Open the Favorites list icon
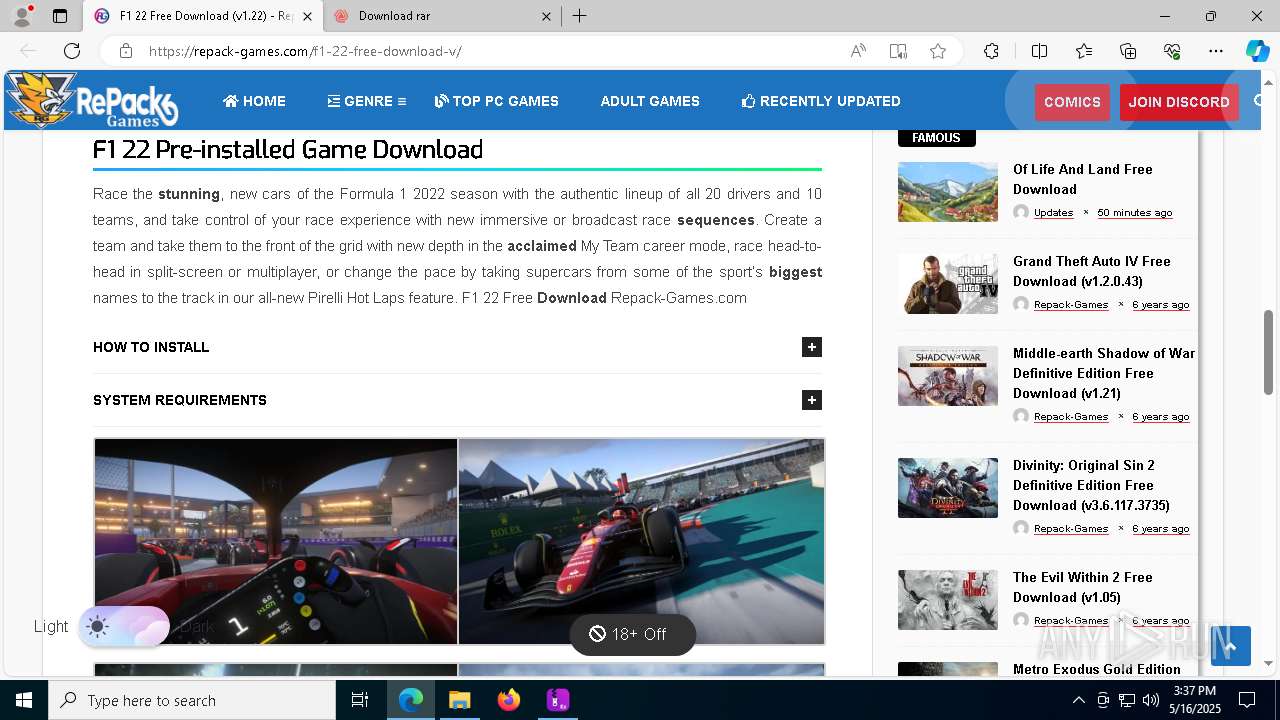The width and height of the screenshot is (1280, 720). pyautogui.click(x=1084, y=51)
